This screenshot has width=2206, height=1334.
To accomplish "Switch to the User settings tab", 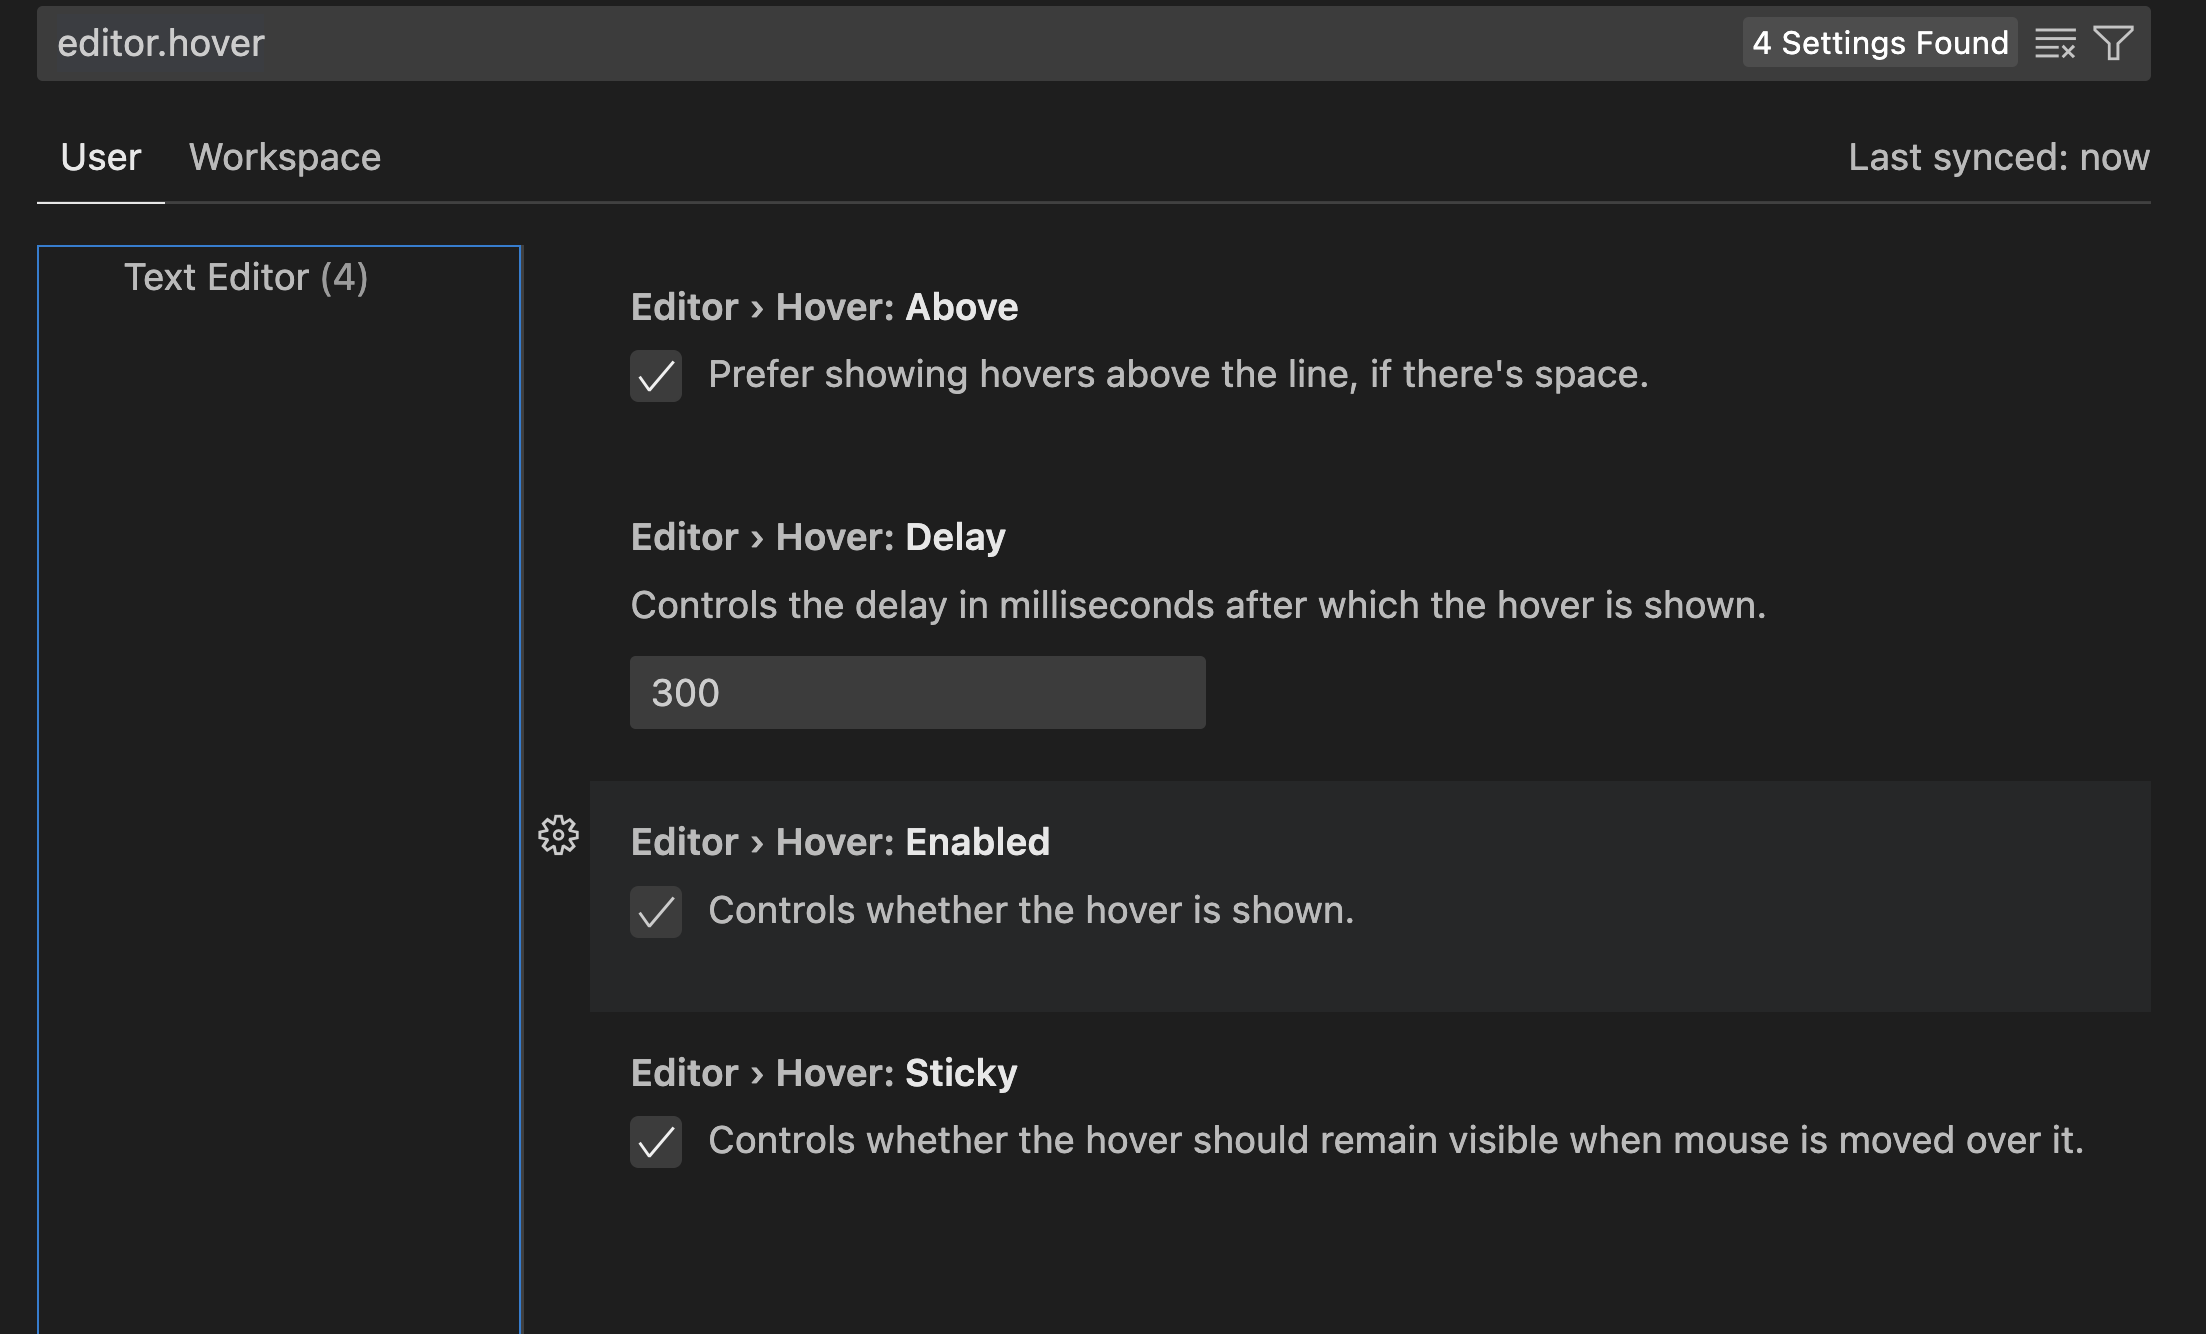I will pyautogui.click(x=101, y=157).
